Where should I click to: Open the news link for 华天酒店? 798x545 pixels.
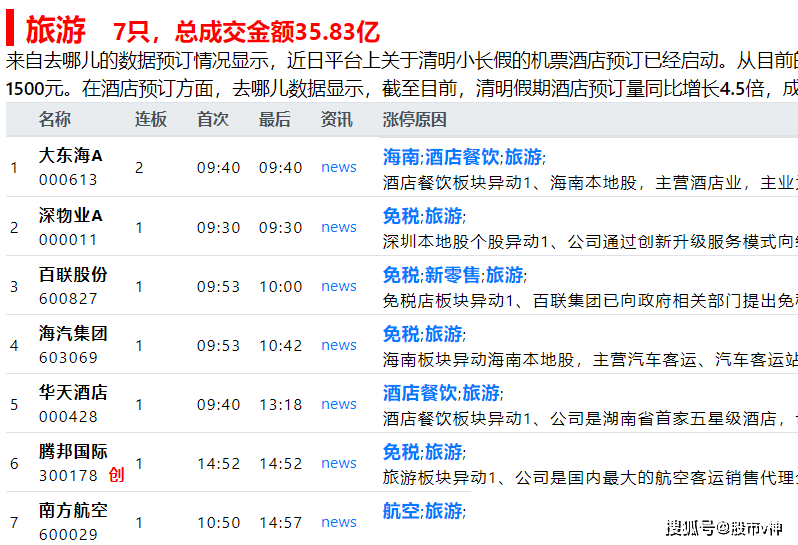338,404
